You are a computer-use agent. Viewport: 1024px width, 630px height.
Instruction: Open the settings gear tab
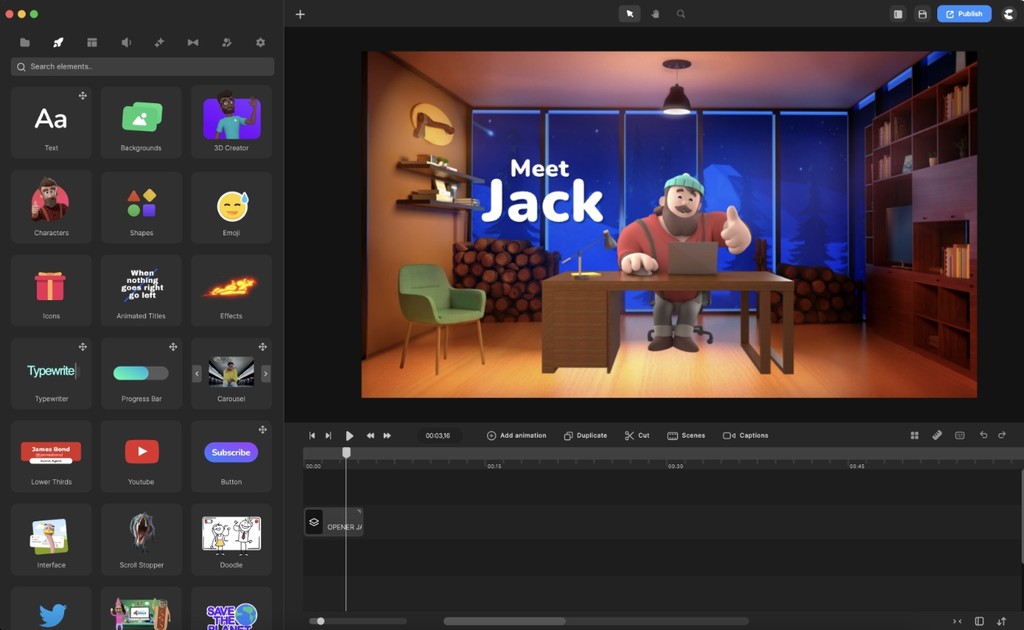point(261,43)
